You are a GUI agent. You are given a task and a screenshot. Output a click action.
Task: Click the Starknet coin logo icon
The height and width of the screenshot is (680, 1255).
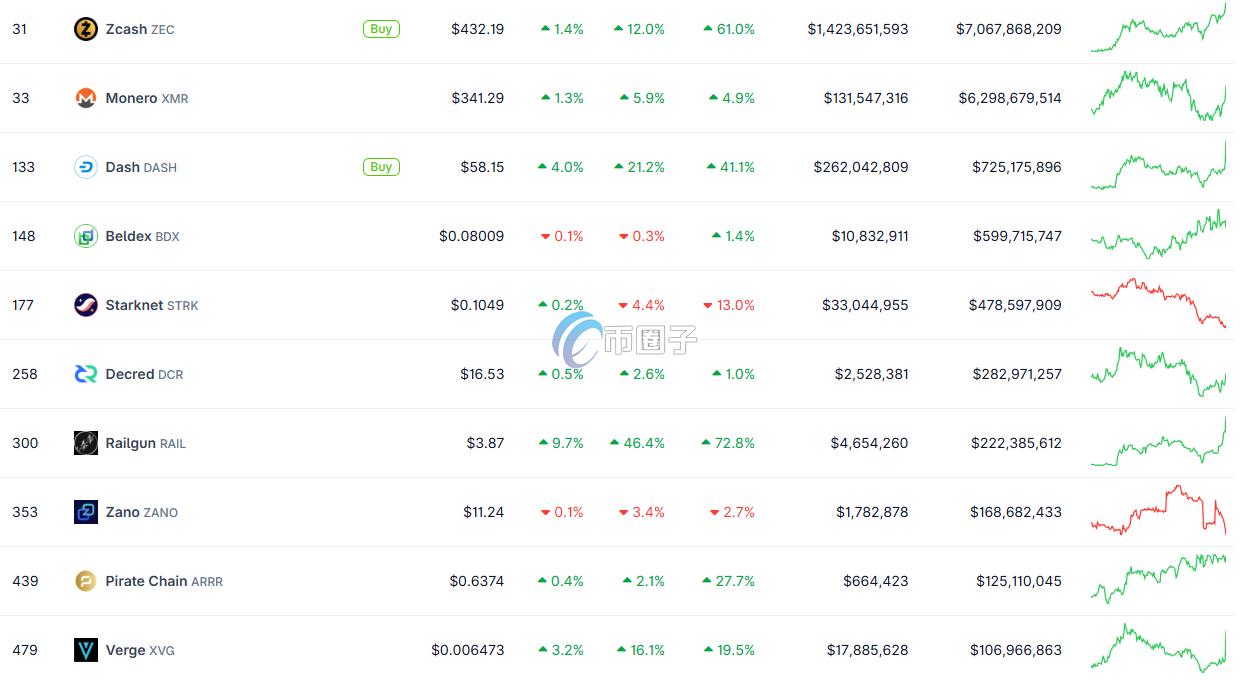tap(86, 305)
